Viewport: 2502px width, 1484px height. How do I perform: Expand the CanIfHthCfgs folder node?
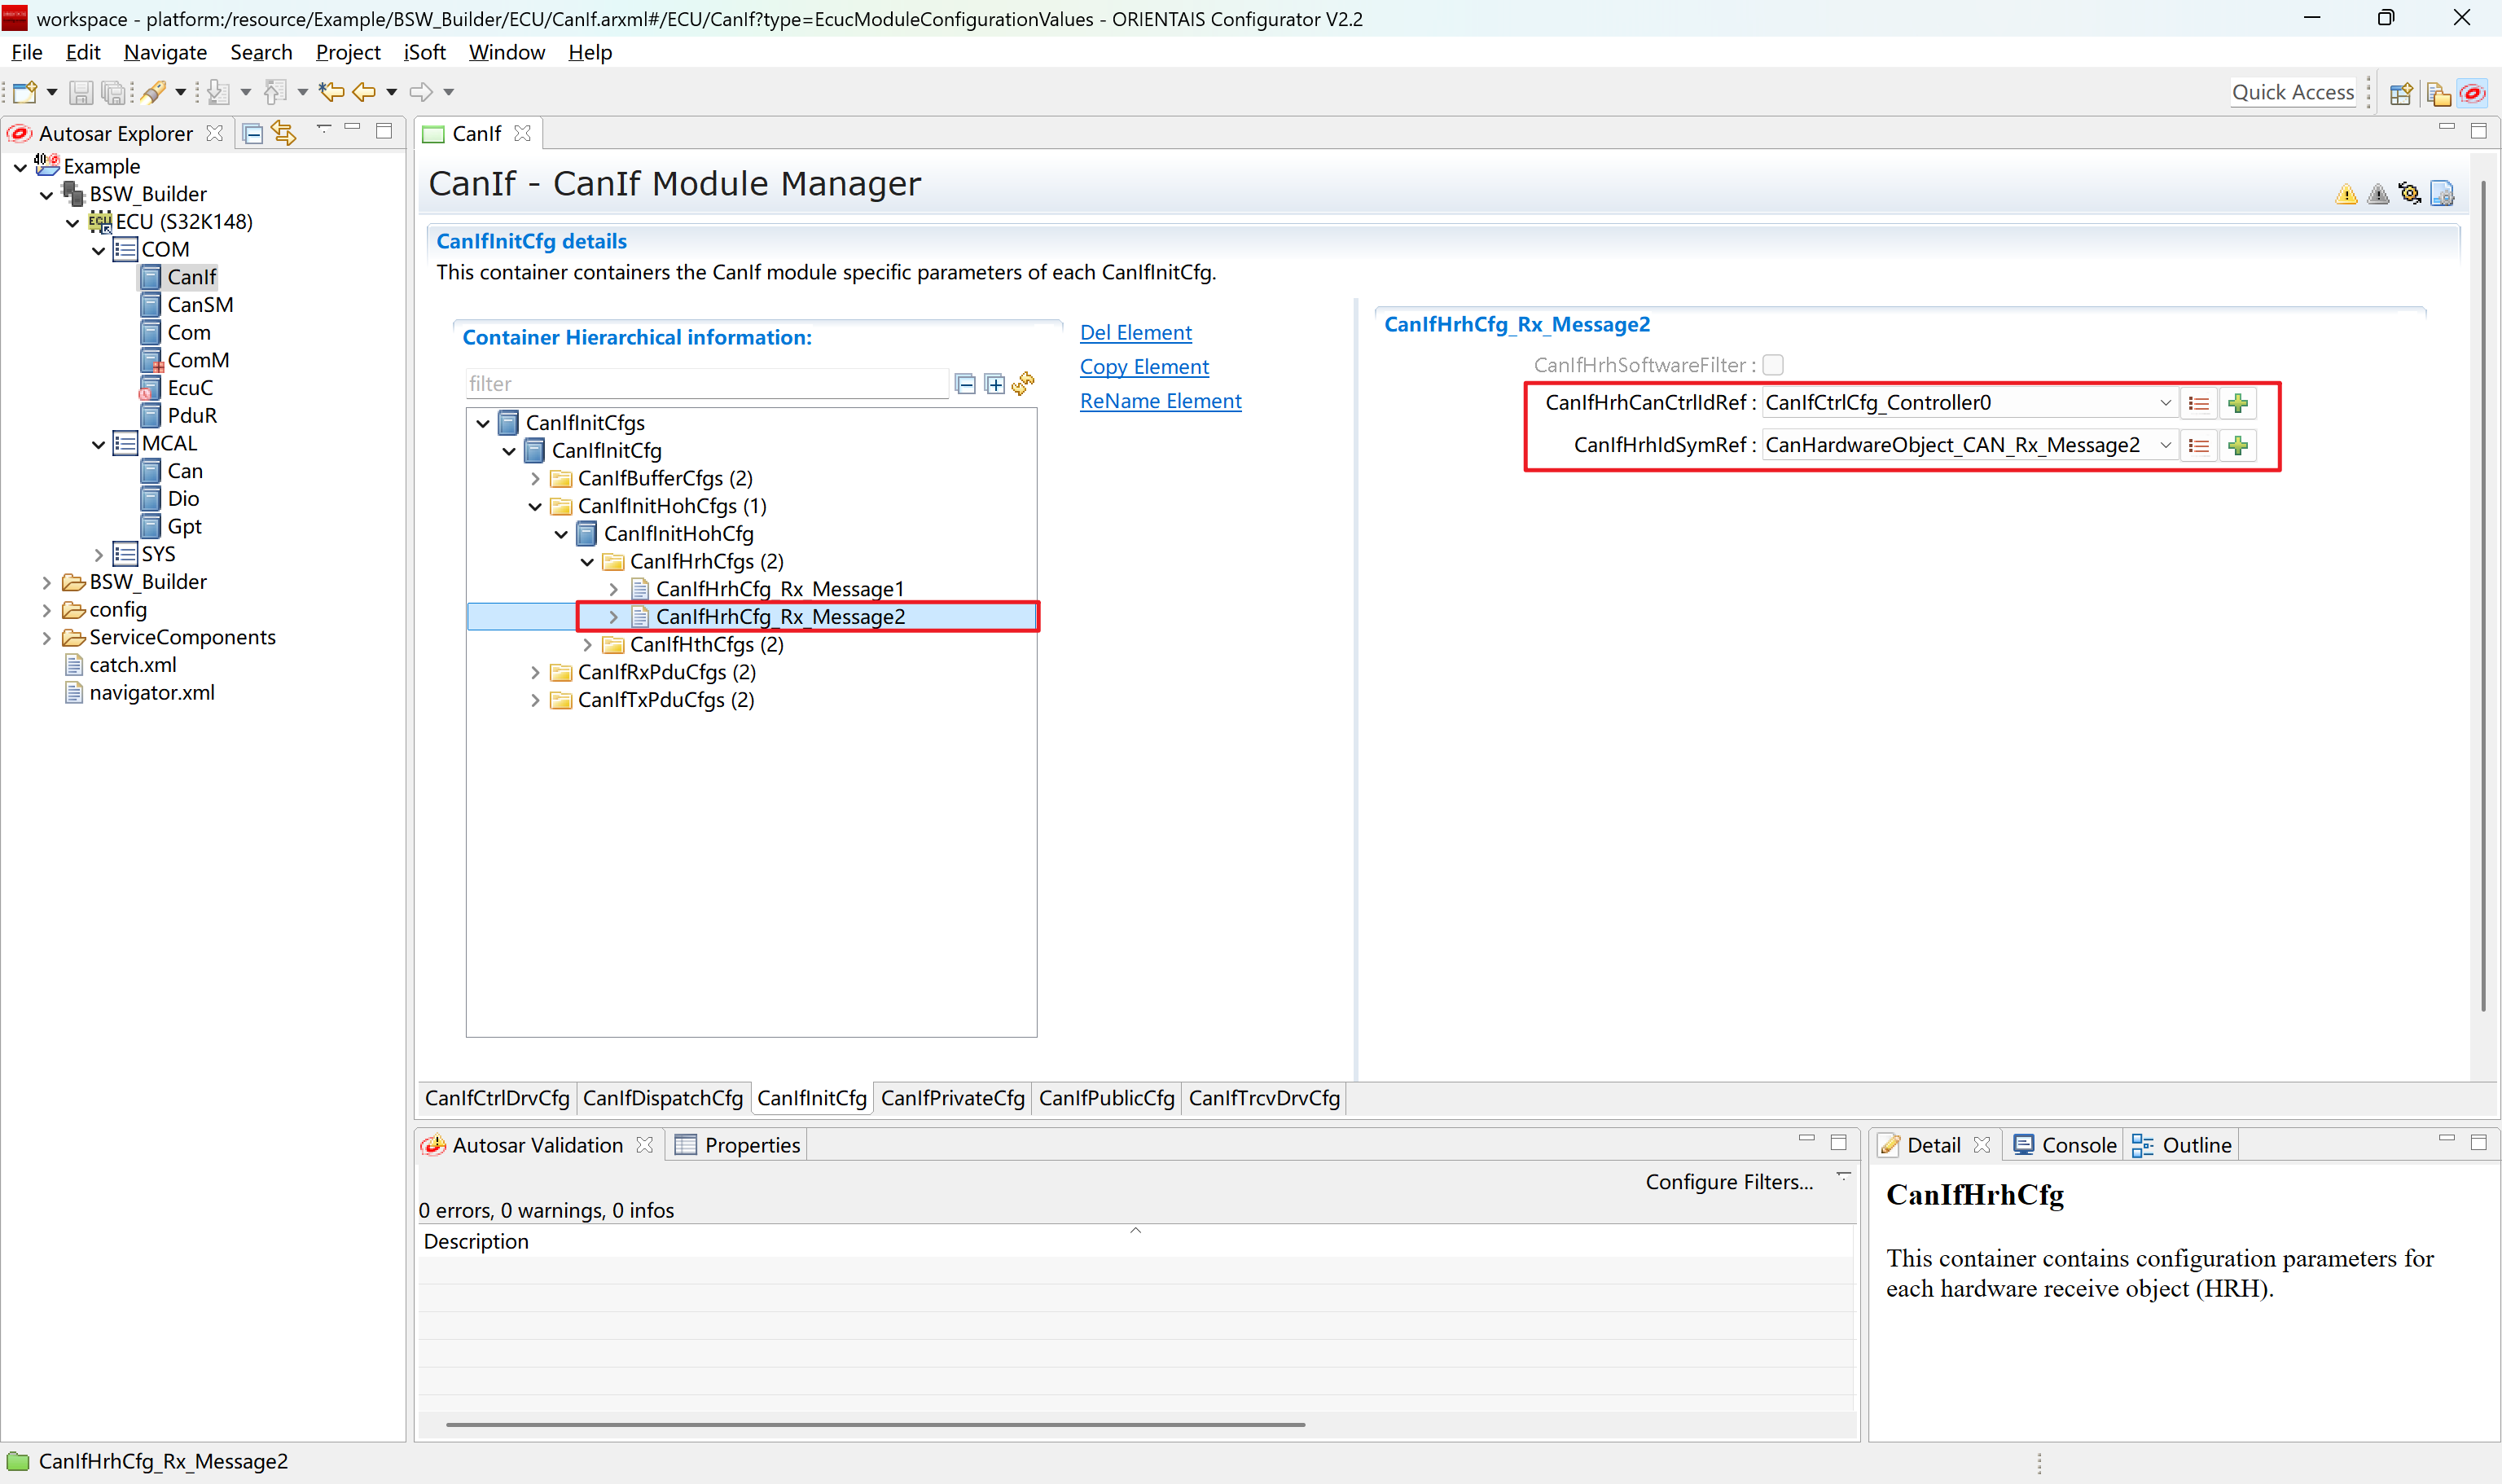588,645
